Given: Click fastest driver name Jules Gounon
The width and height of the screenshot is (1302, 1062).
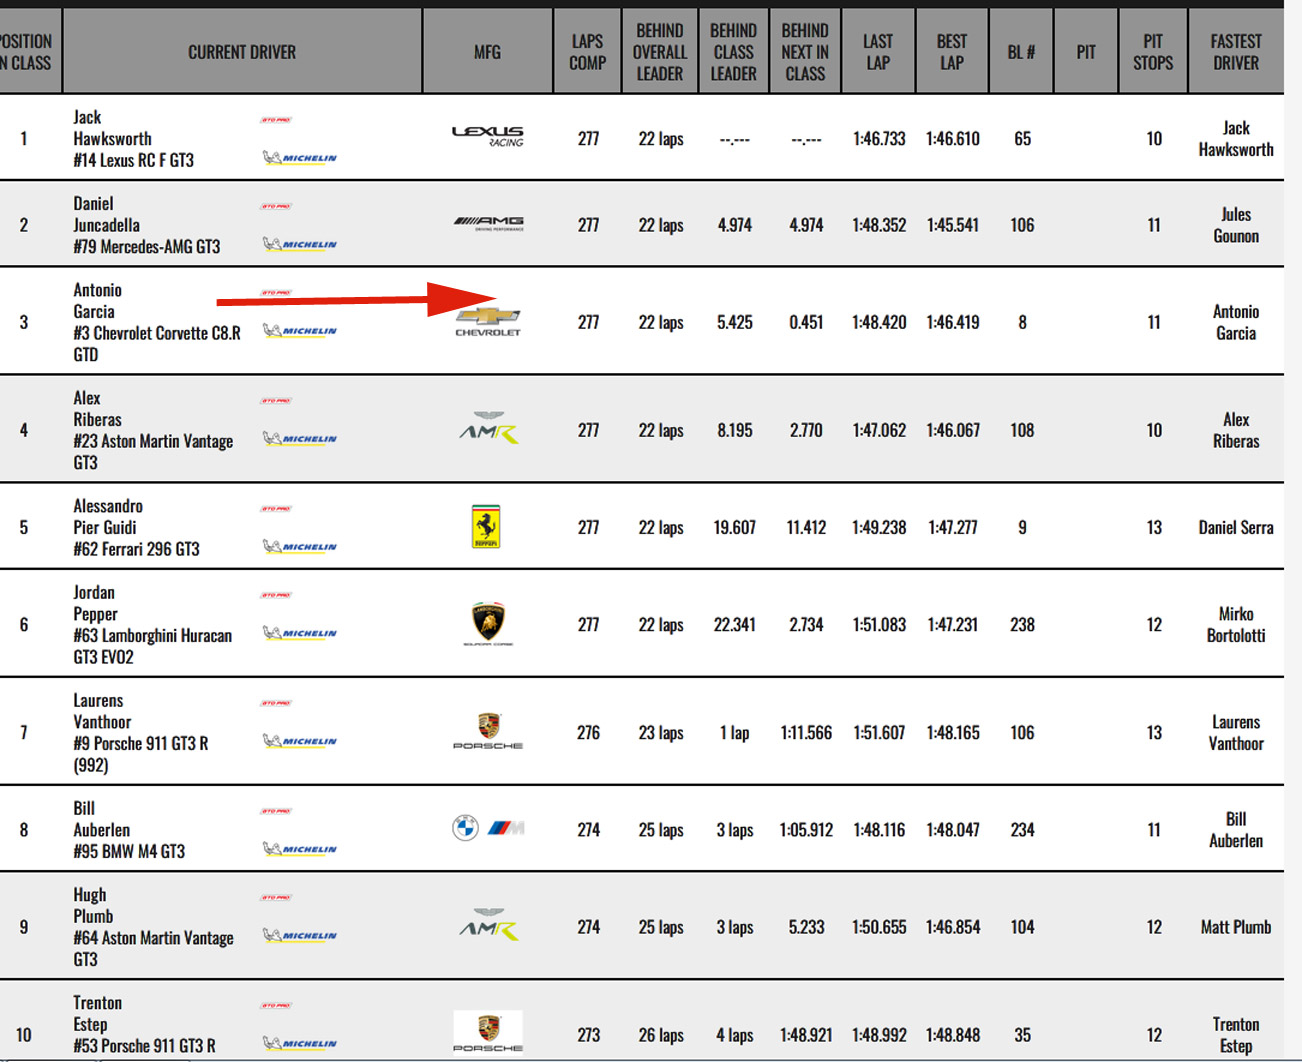Looking at the screenshot, I should 1235,225.
